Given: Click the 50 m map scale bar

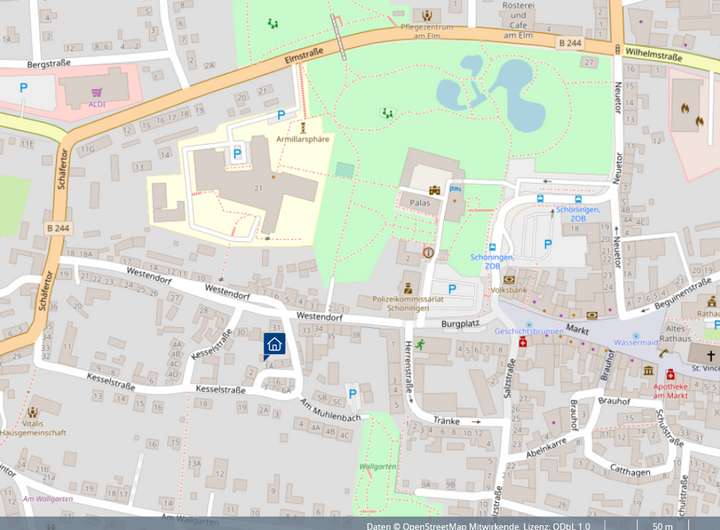Looking at the screenshot, I should [662, 525].
